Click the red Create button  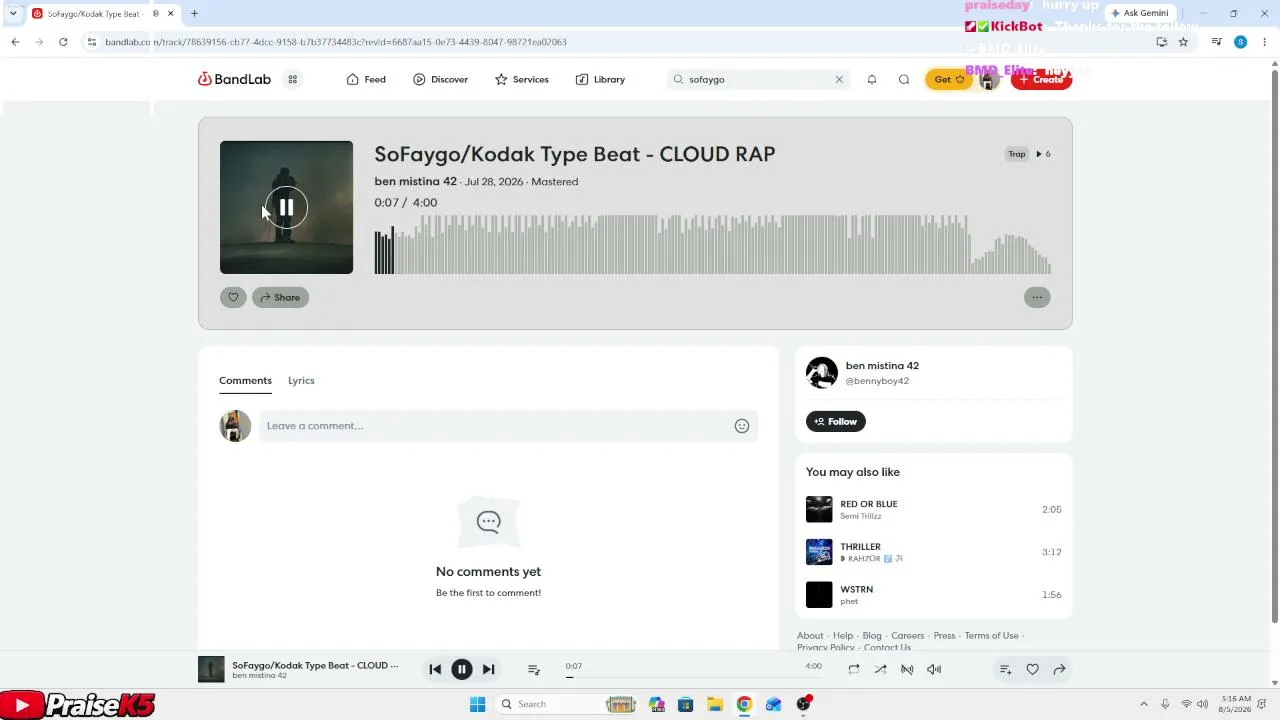(x=1041, y=79)
